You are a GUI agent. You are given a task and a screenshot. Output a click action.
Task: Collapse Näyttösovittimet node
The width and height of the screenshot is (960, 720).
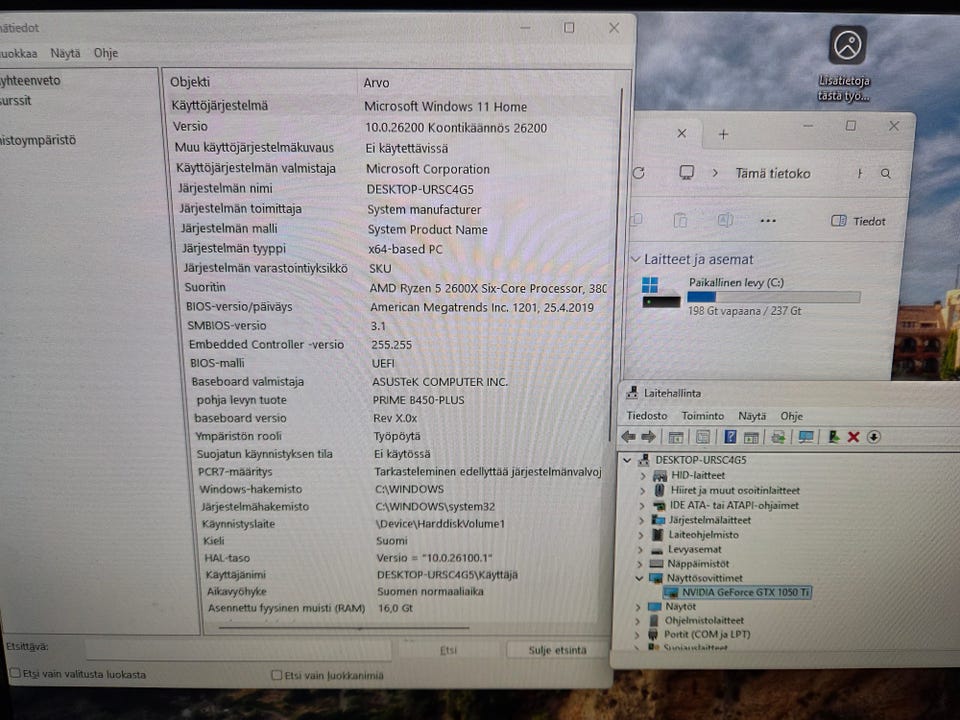pos(639,578)
